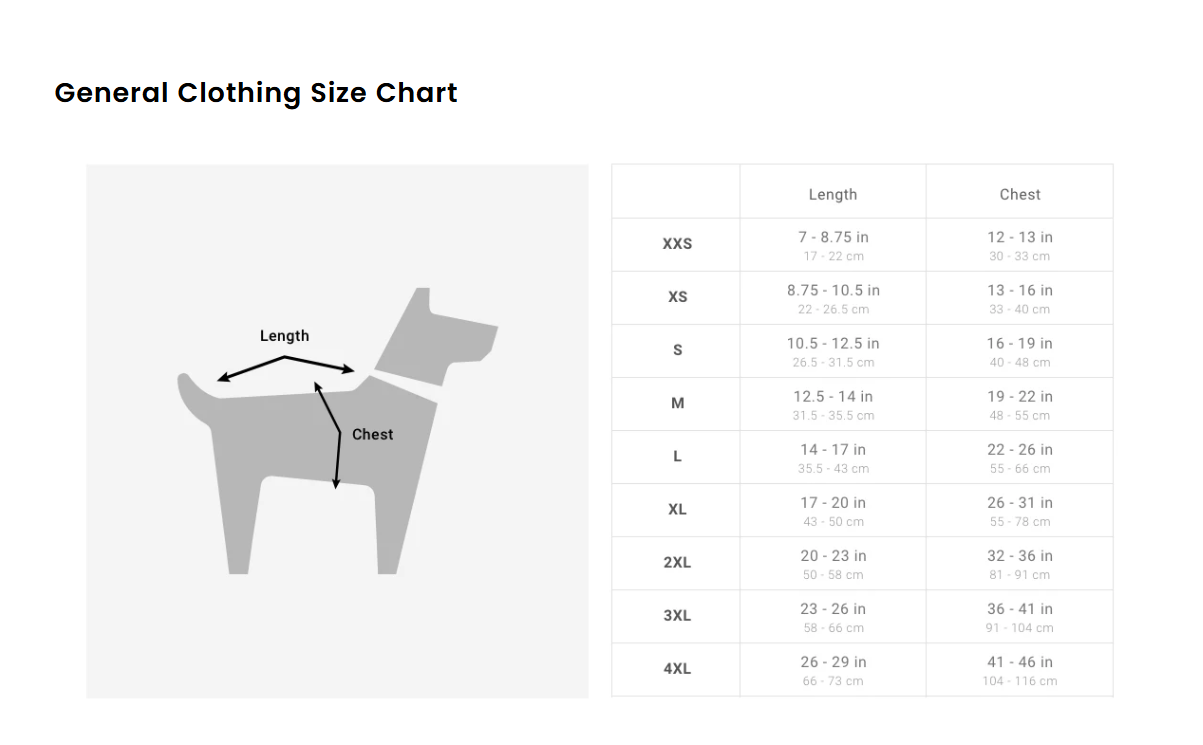The width and height of the screenshot is (1203, 745).
Task: Click the S size row label
Action: 677,350
